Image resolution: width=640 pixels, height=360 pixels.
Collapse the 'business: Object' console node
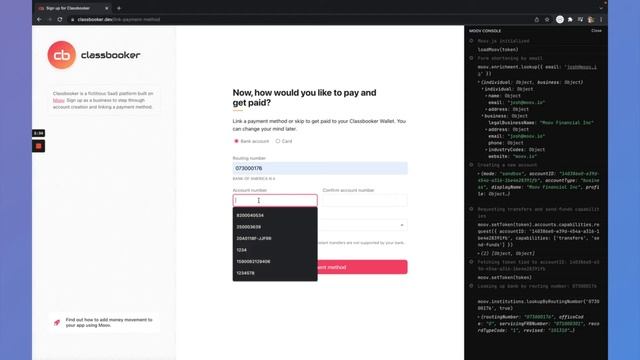(482, 116)
